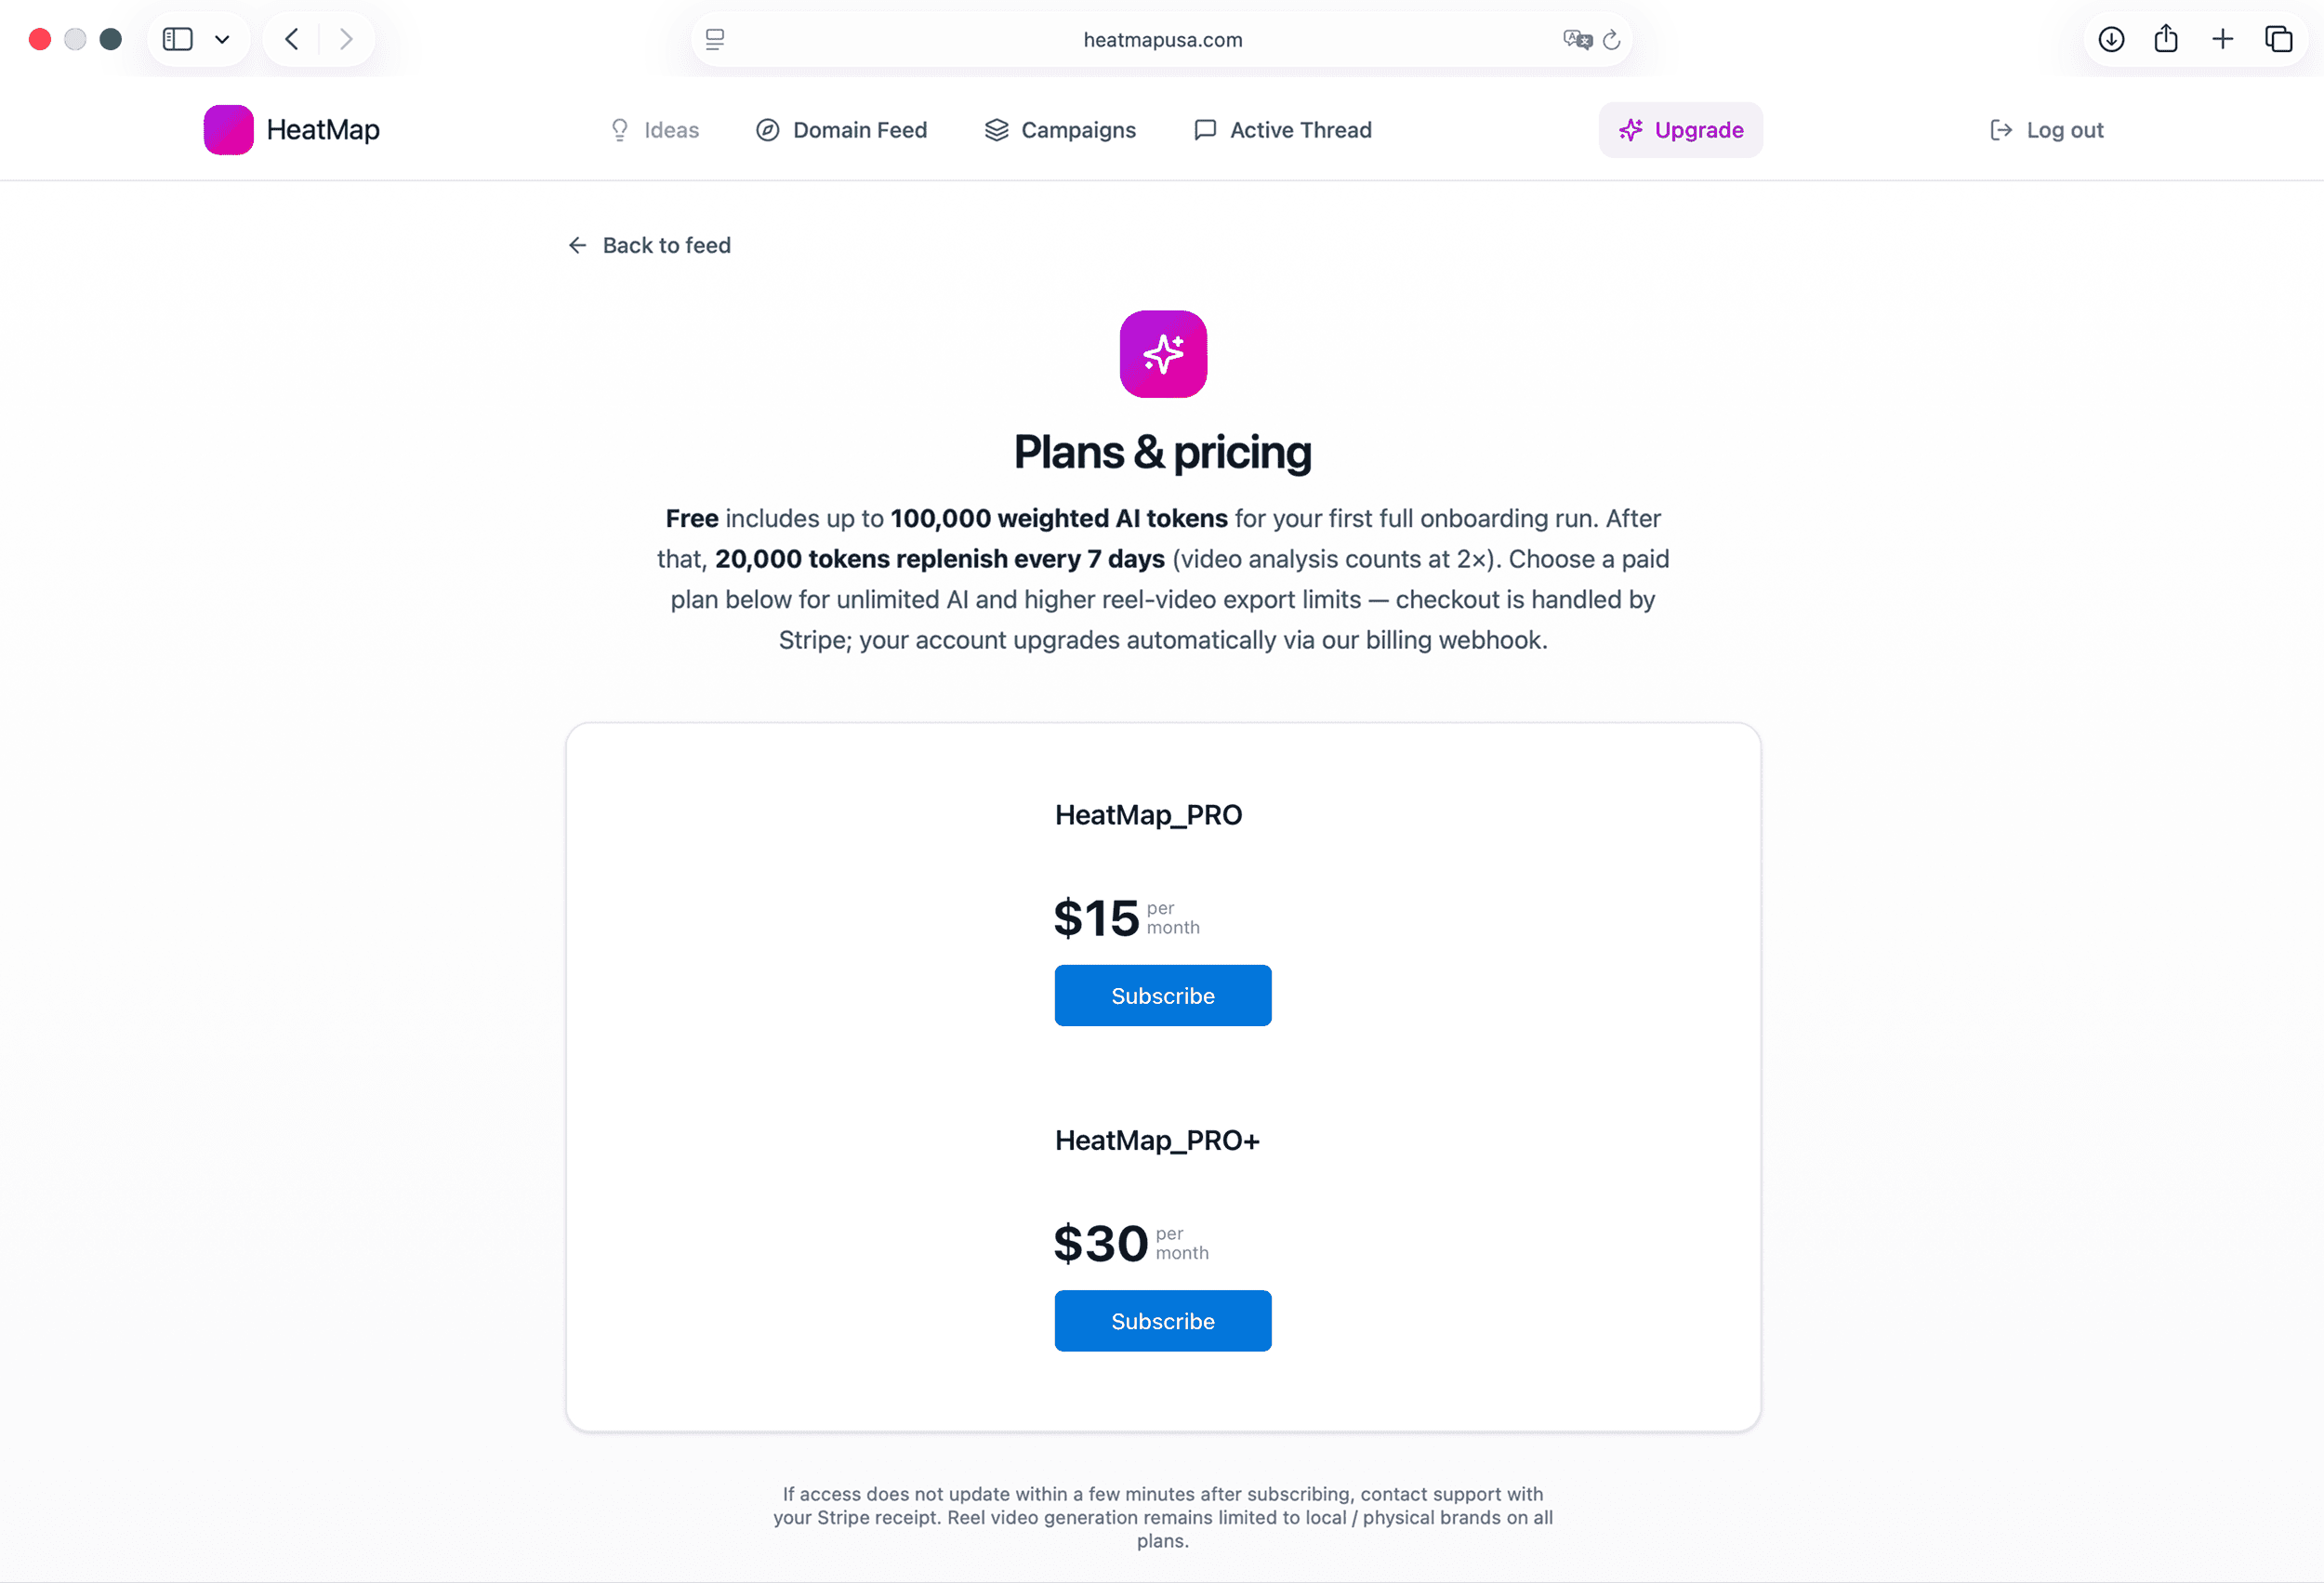2324x1583 pixels.
Task: Show browser downloads
Action: click(x=2111, y=39)
